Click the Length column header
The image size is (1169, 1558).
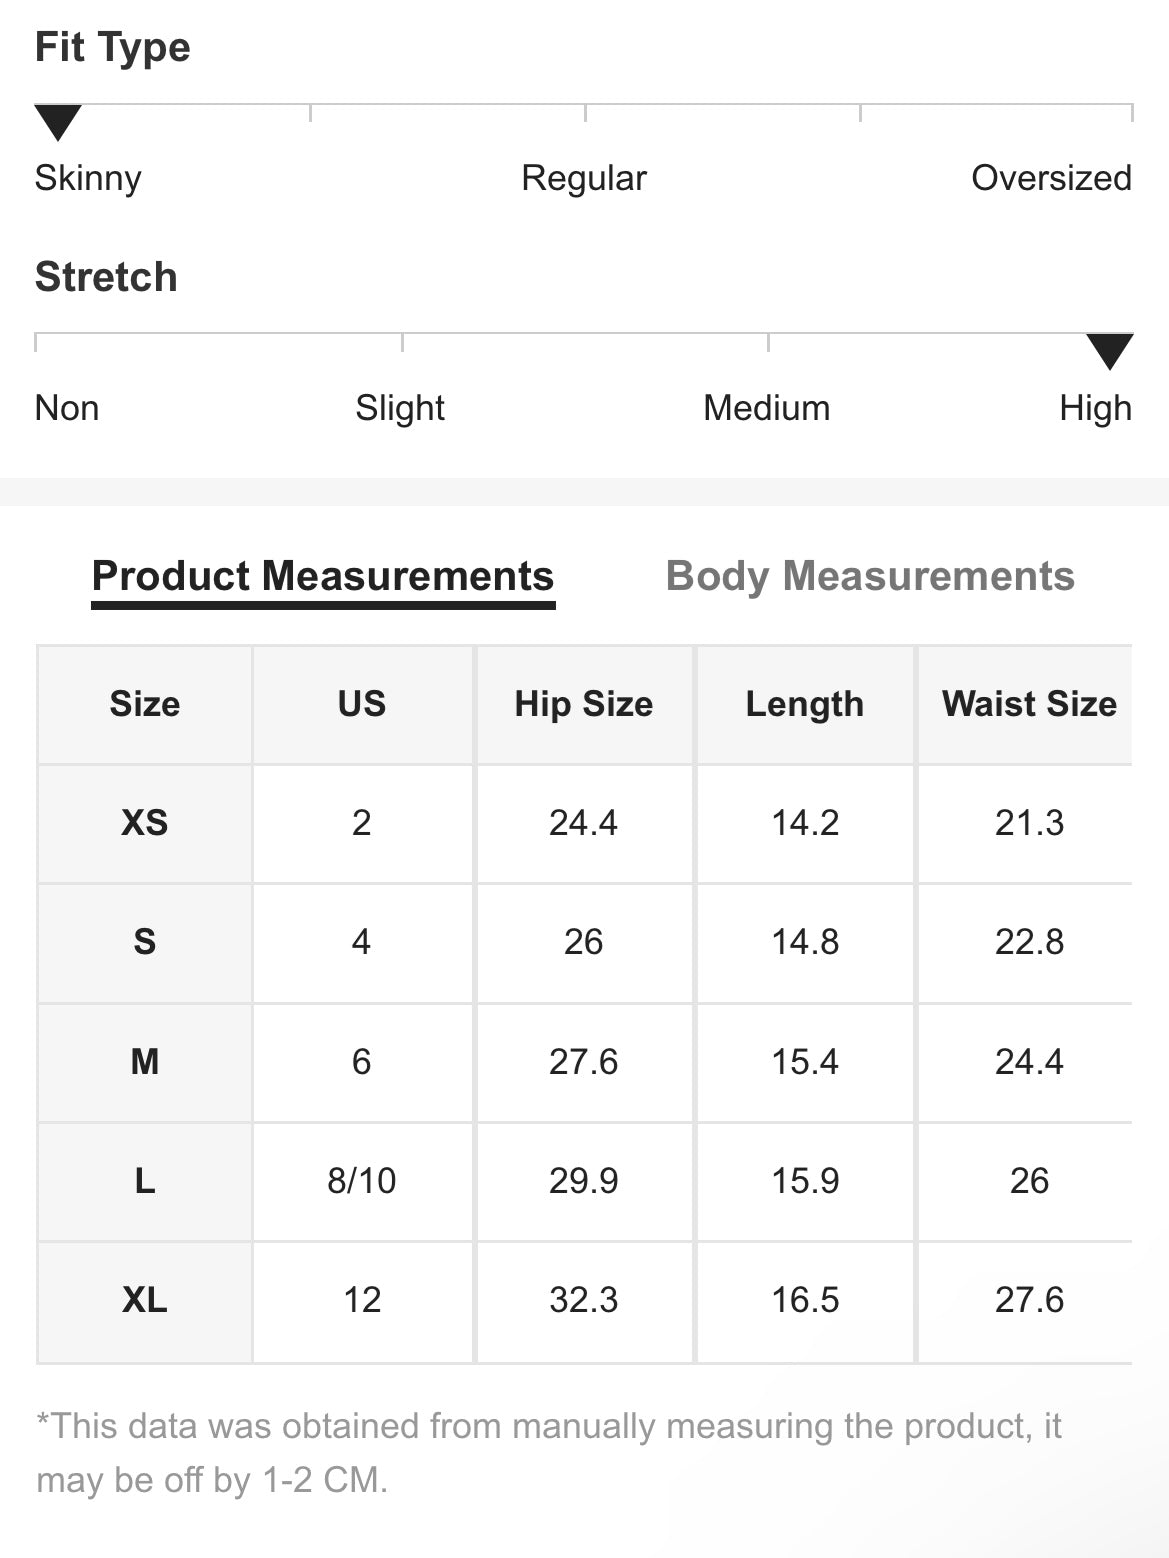point(805,704)
